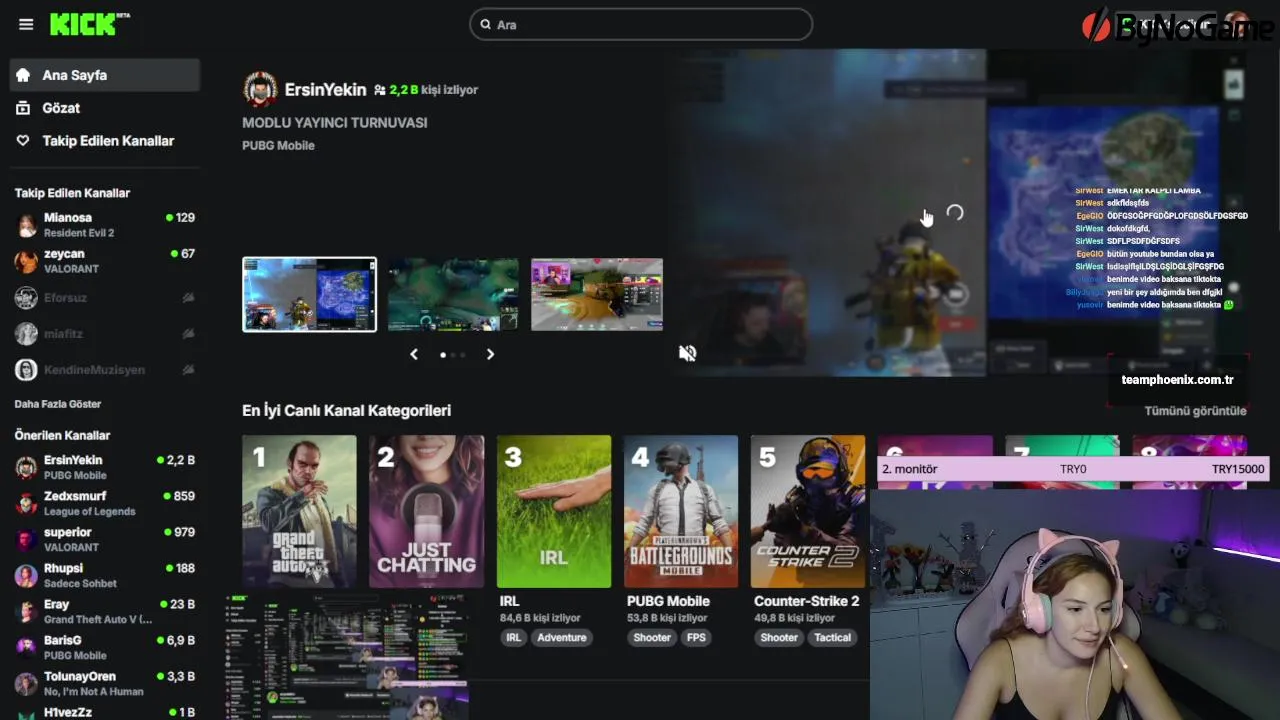Image resolution: width=1280 pixels, height=720 pixels.
Task: Click PUBG Mobile category title
Action: (668, 601)
